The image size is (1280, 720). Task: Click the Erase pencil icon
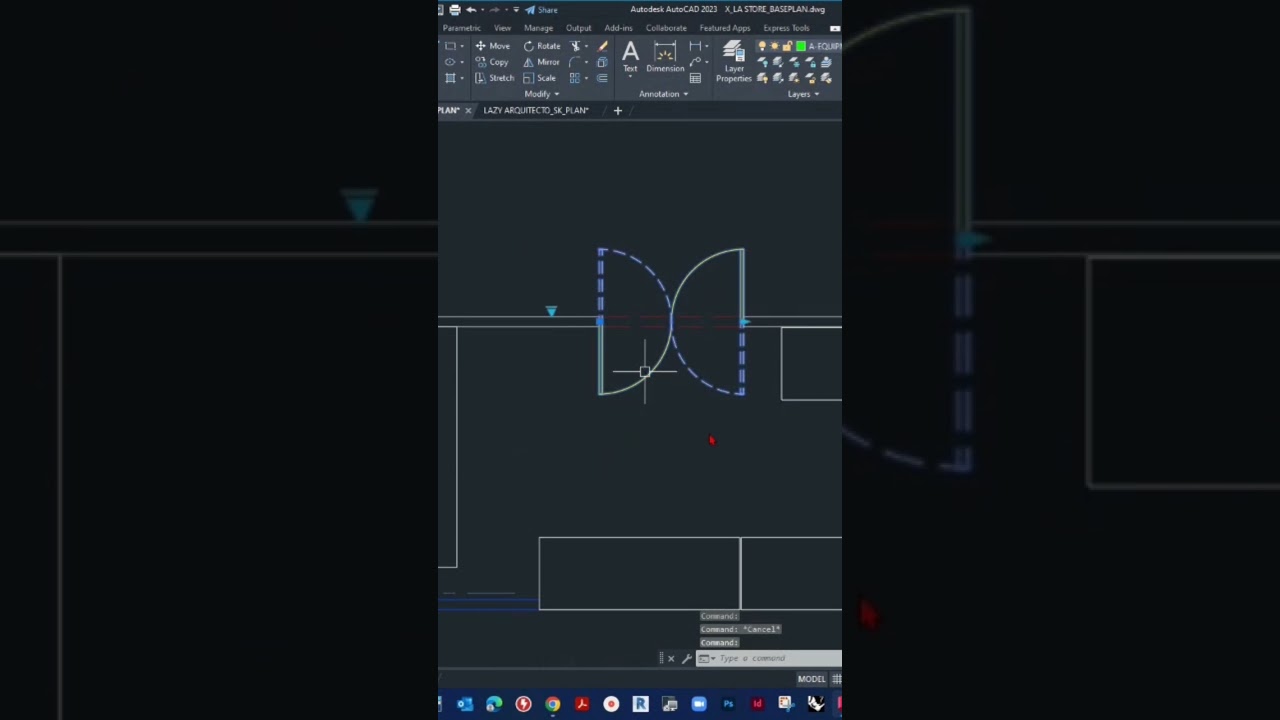click(602, 46)
